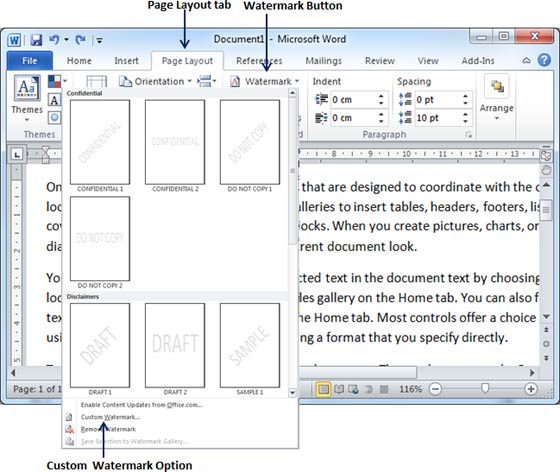Switch to Full Screen Reading view
Viewport: 560px width, 472px height.
(339, 389)
